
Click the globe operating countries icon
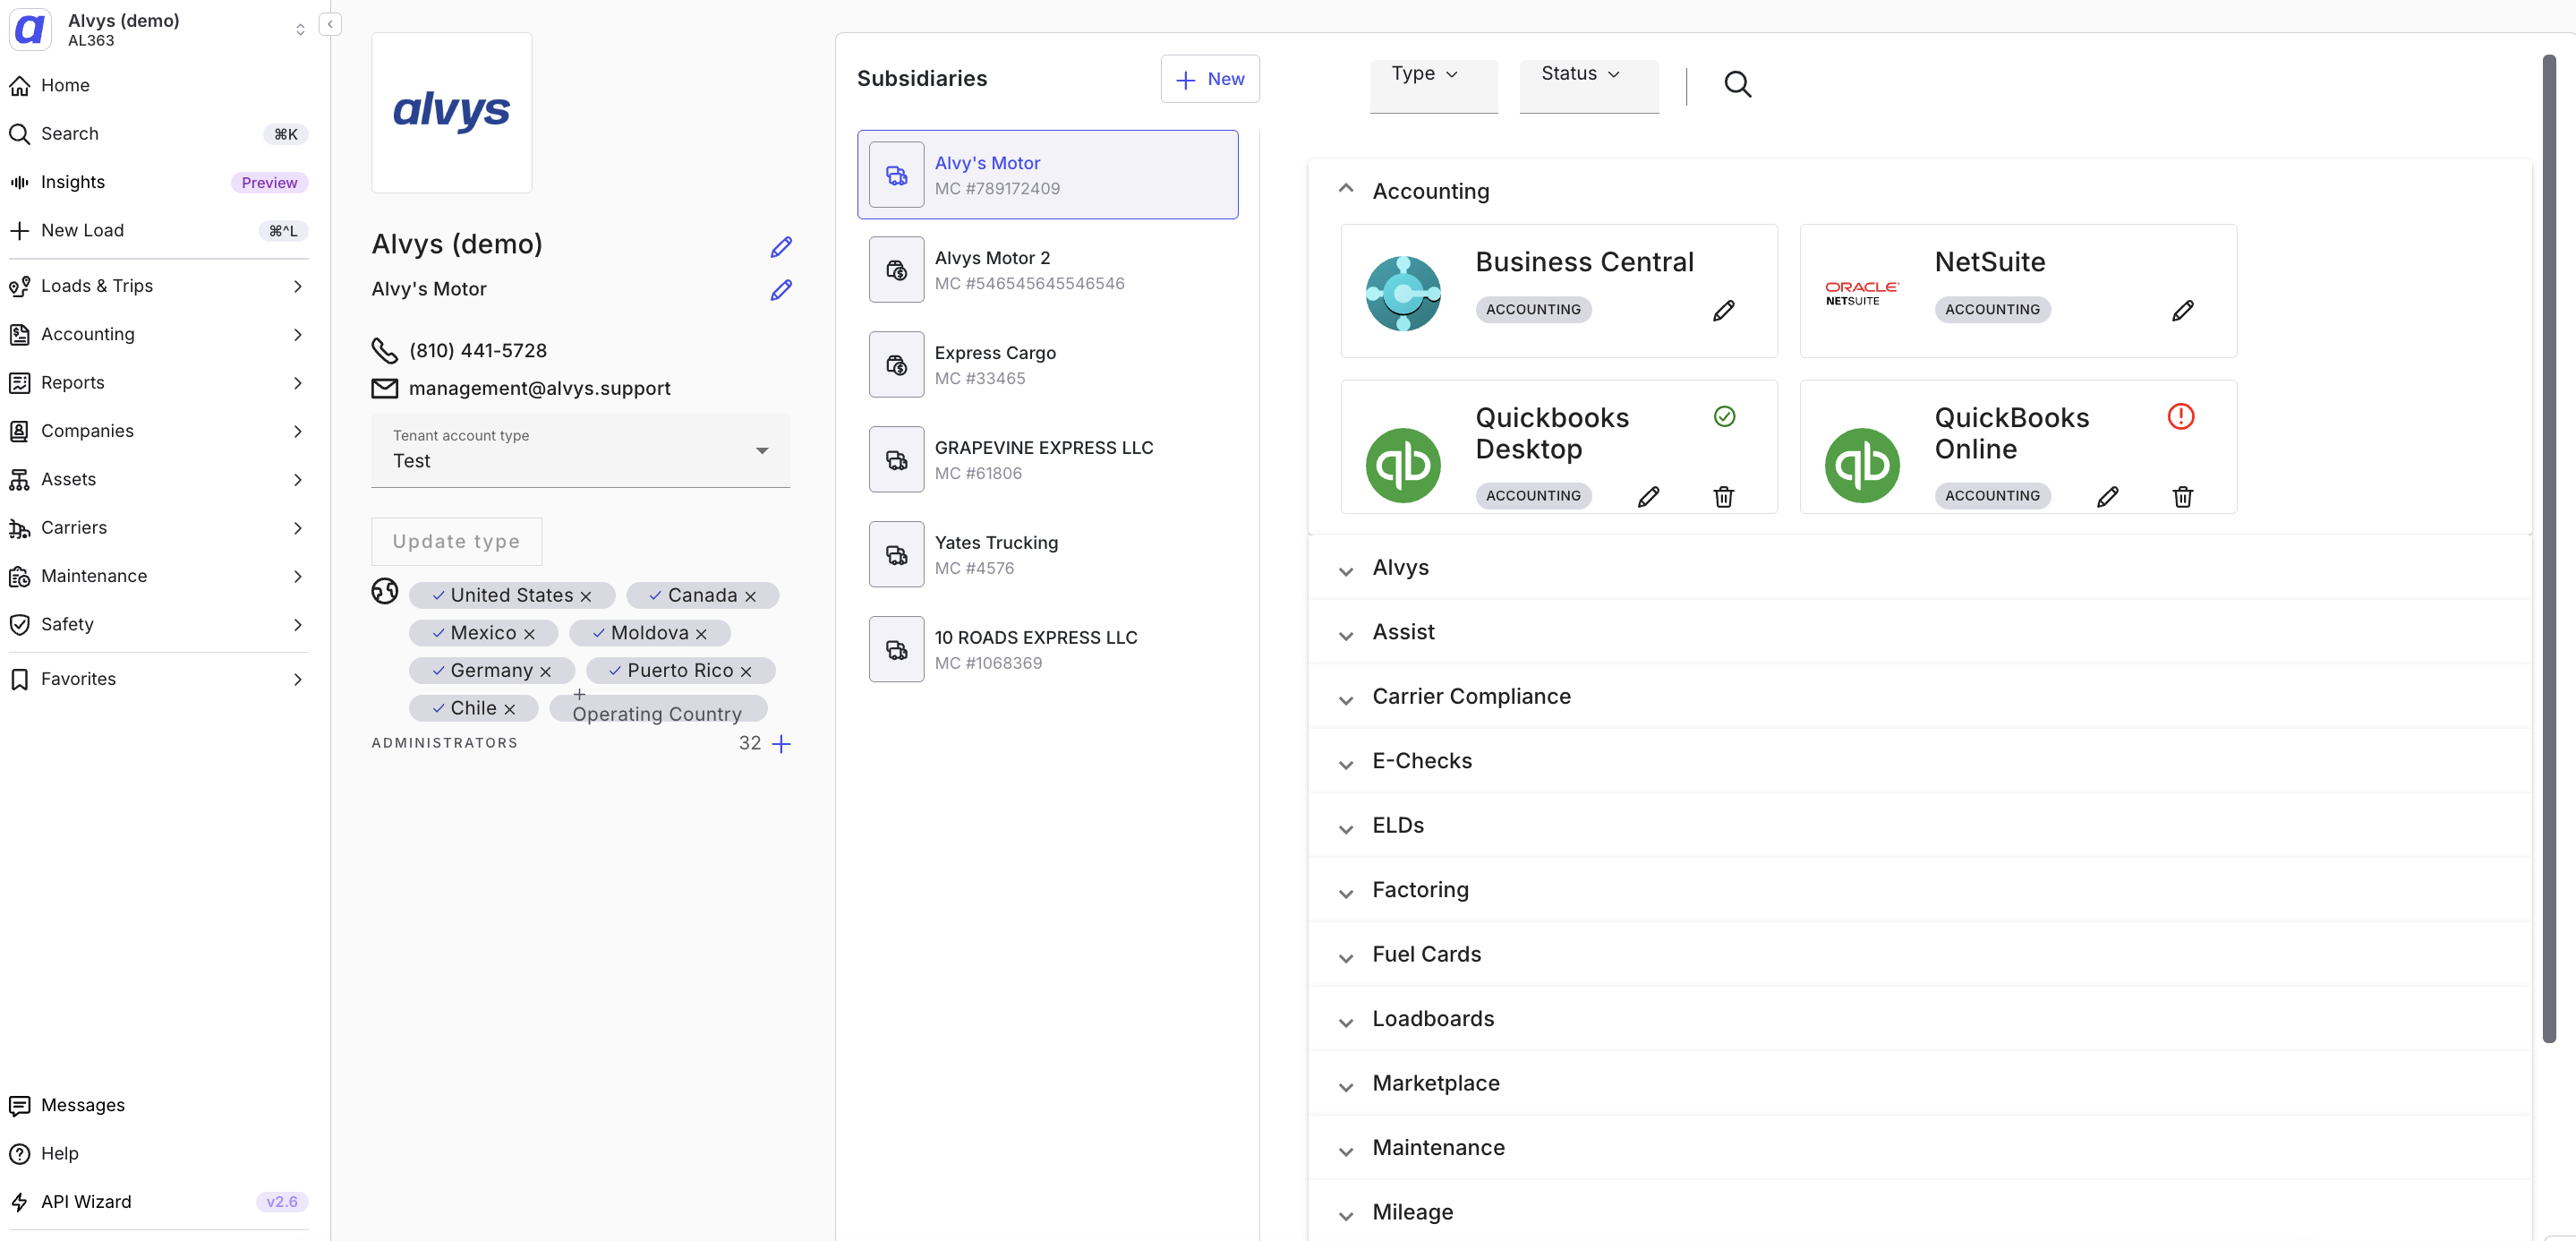pyautogui.click(x=385, y=591)
